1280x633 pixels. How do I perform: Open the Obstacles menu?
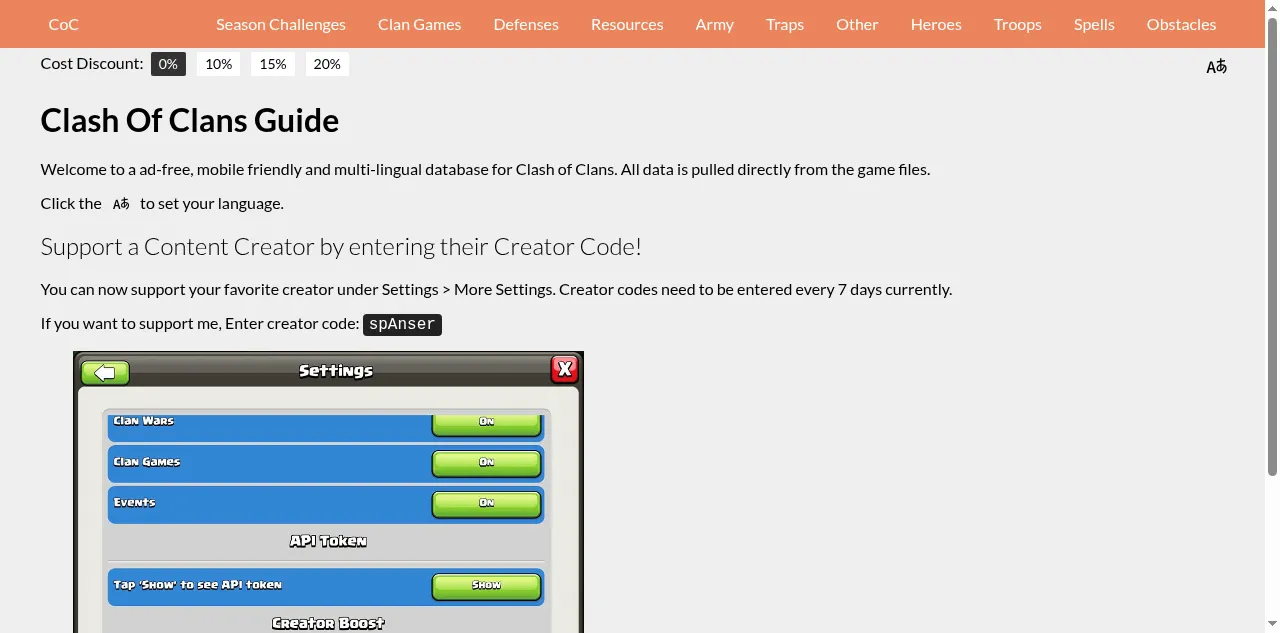(1182, 24)
